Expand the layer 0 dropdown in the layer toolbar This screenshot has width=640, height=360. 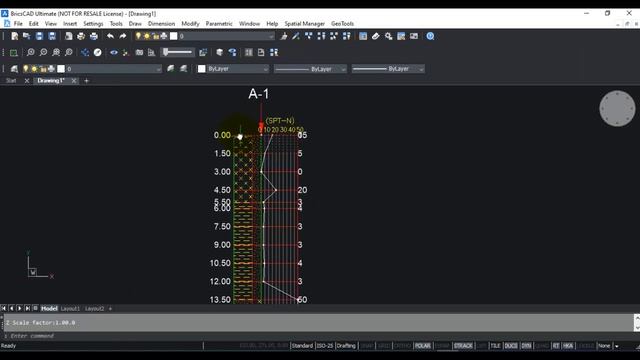[x=158, y=69]
